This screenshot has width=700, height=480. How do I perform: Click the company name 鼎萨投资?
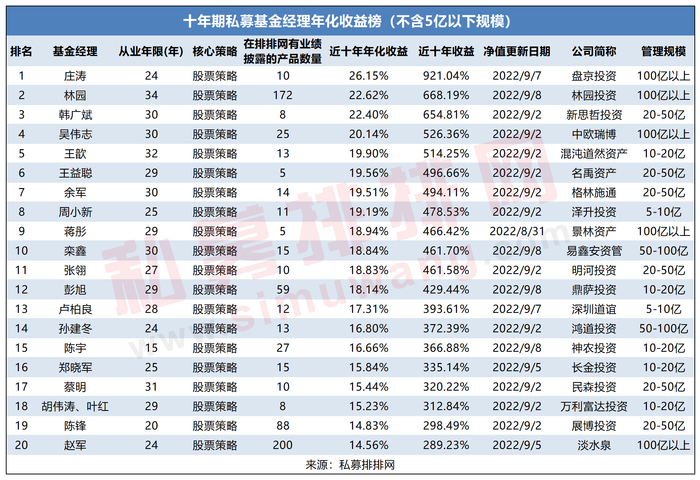(594, 290)
